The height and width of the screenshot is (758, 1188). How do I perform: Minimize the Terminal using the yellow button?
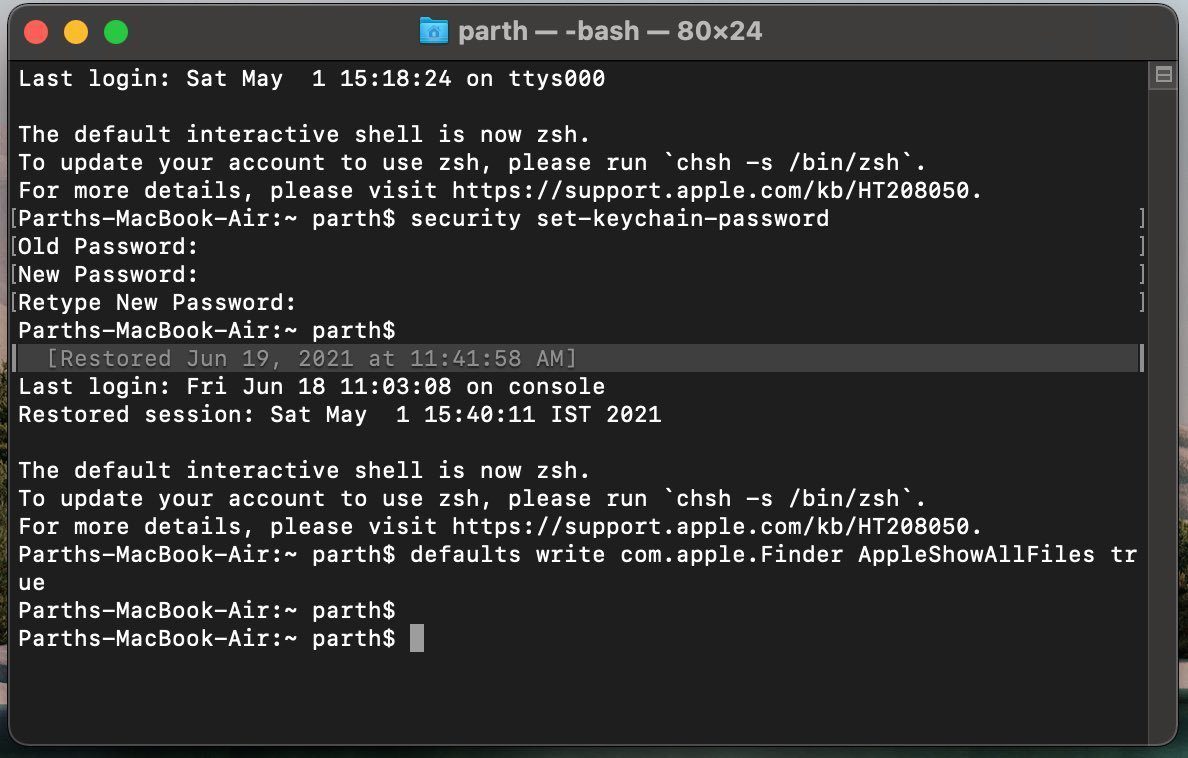76,33
